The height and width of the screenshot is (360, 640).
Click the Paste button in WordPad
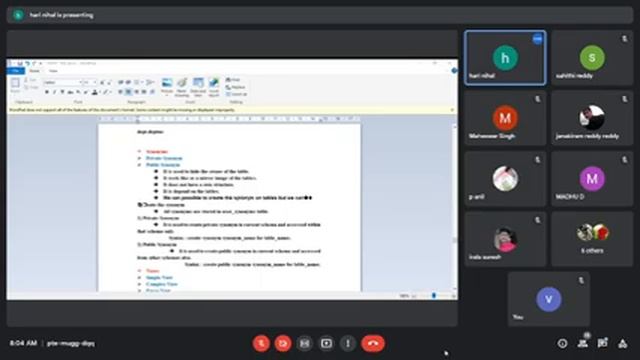[15, 86]
